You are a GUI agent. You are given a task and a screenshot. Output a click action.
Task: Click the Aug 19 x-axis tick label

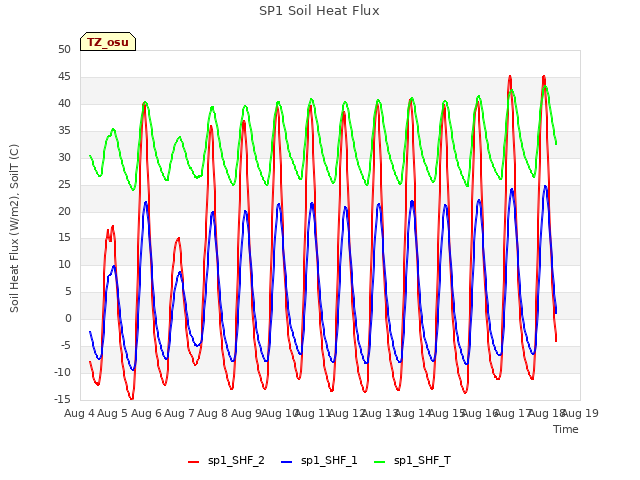click(x=580, y=413)
